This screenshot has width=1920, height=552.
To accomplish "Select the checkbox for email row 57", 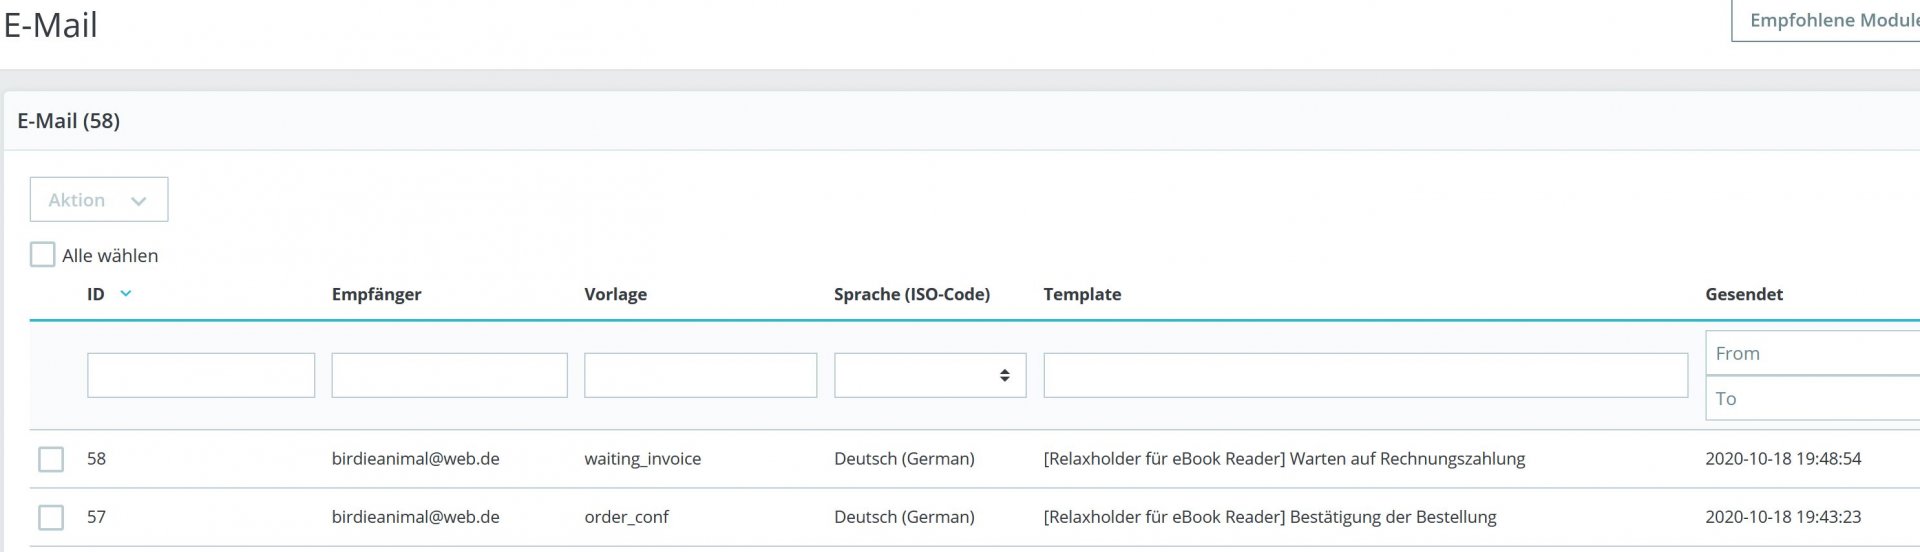I will (x=51, y=517).
